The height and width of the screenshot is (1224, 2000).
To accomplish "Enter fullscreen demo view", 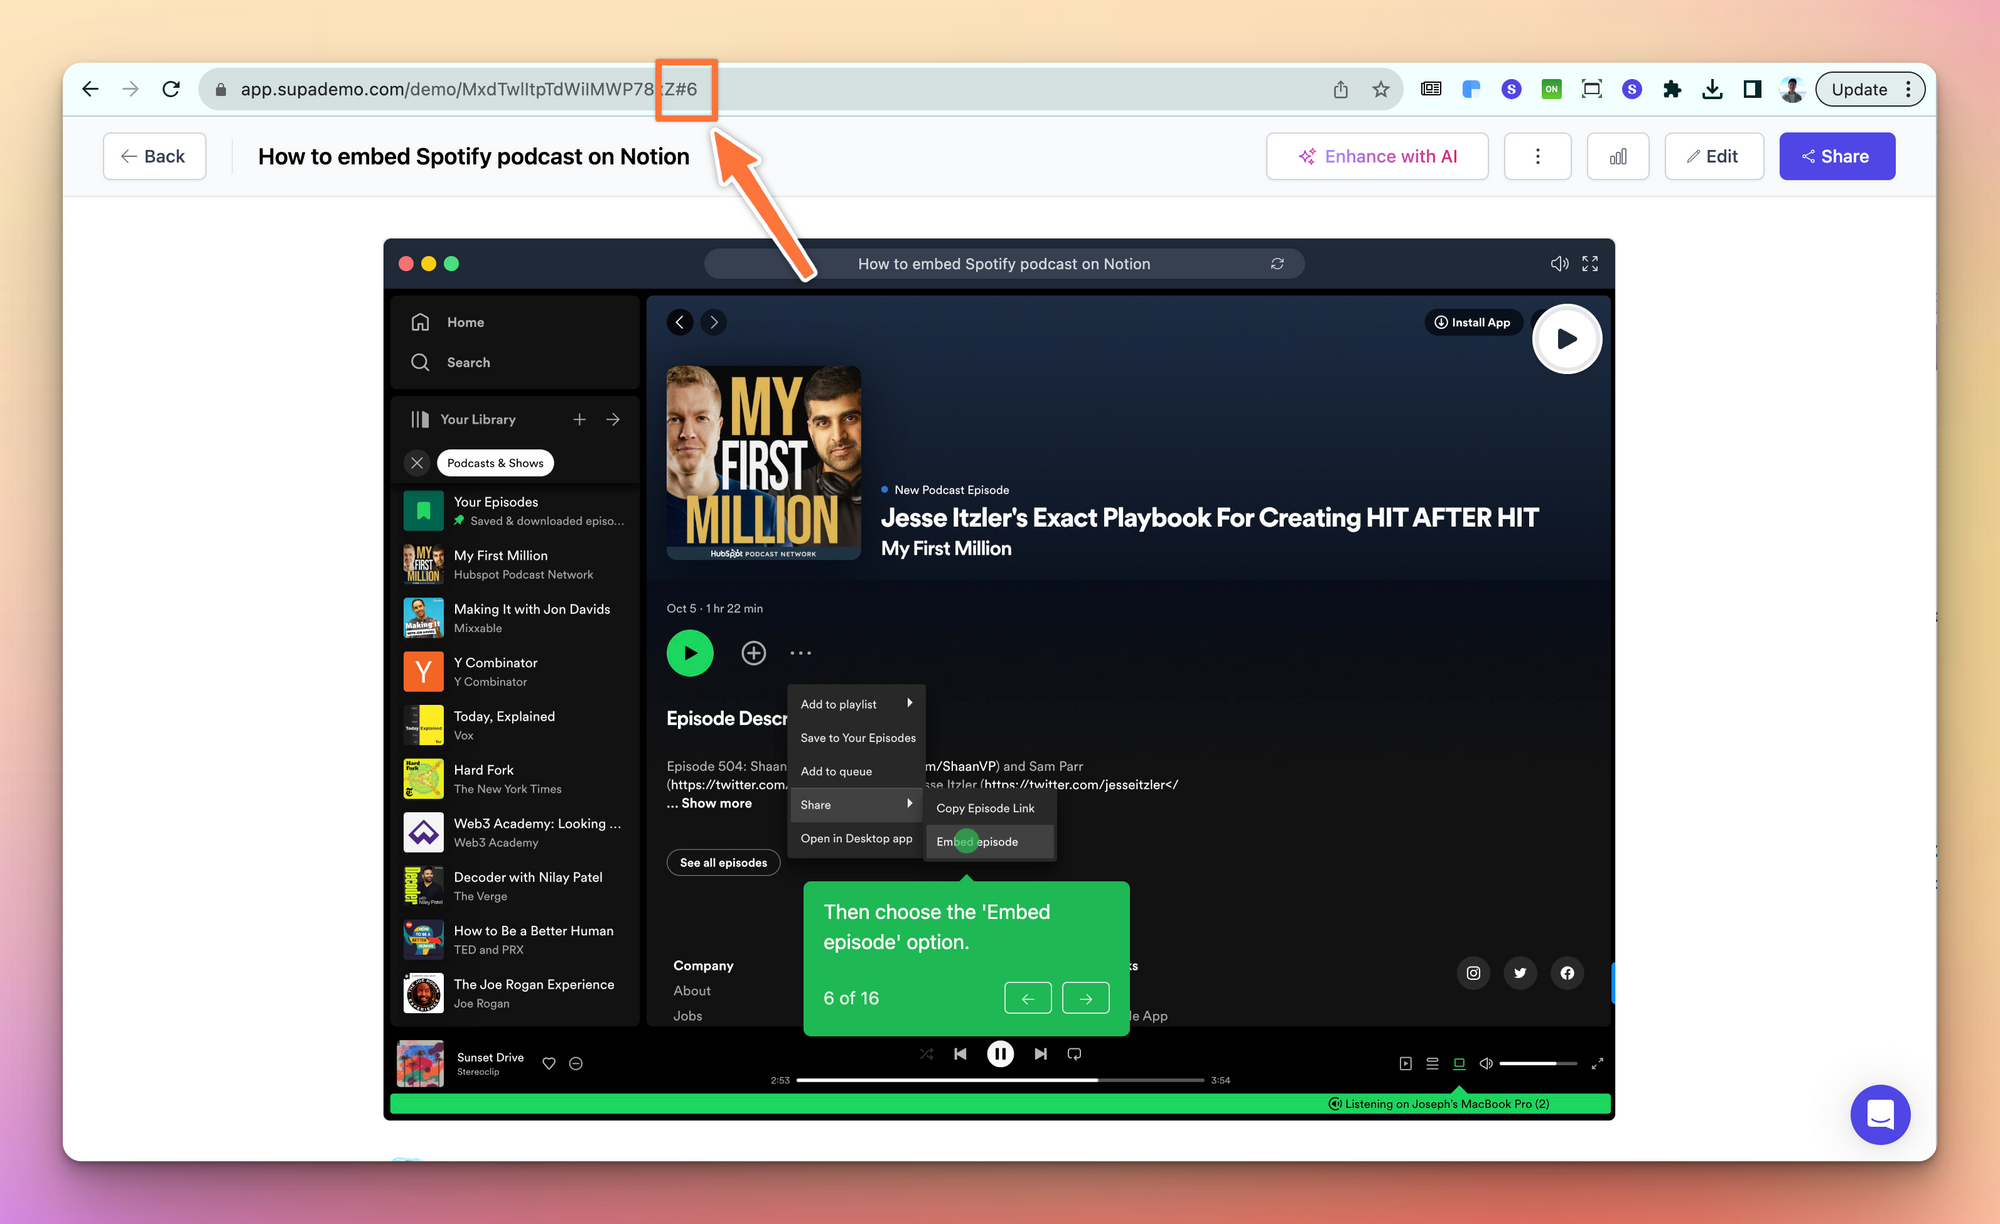I will point(1590,264).
